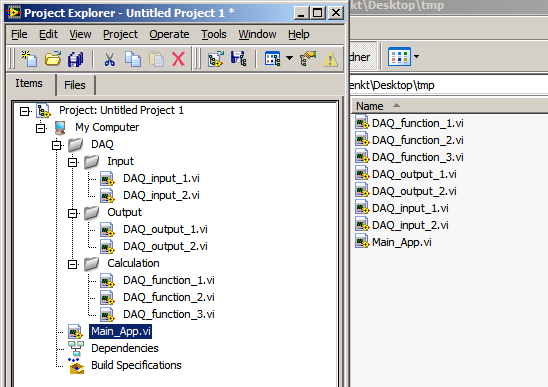
Task: Open the View menu
Action: 80,34
